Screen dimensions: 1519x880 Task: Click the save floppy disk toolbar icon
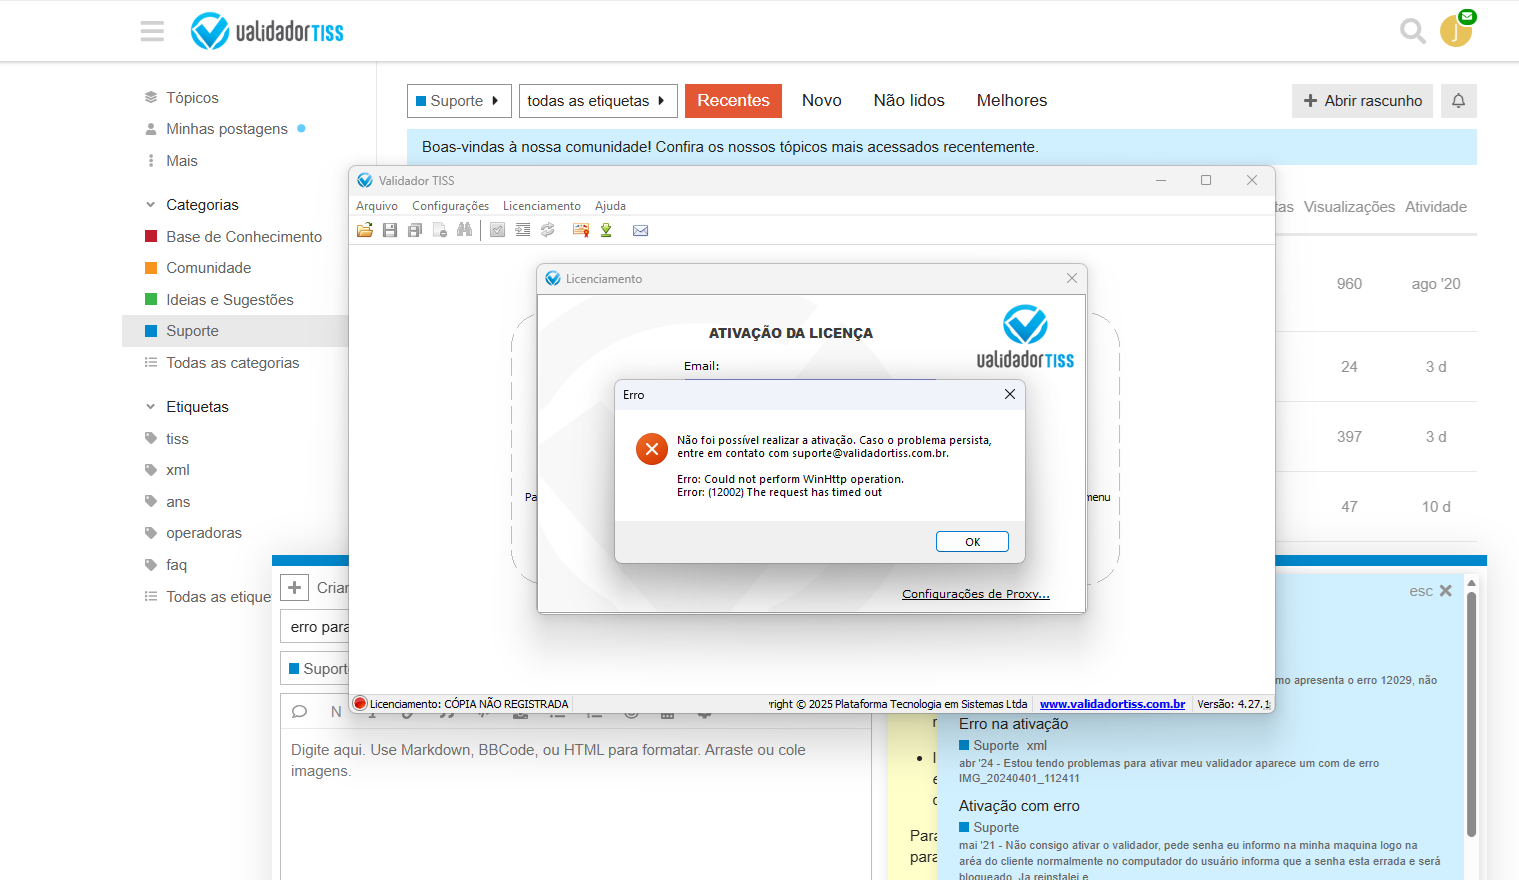pyautogui.click(x=390, y=230)
